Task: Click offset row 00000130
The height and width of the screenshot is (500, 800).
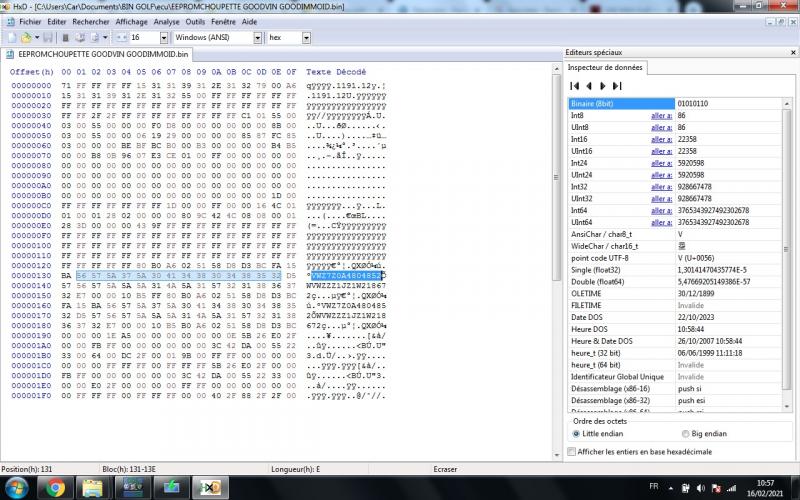Action: pyautogui.click(x=31, y=276)
